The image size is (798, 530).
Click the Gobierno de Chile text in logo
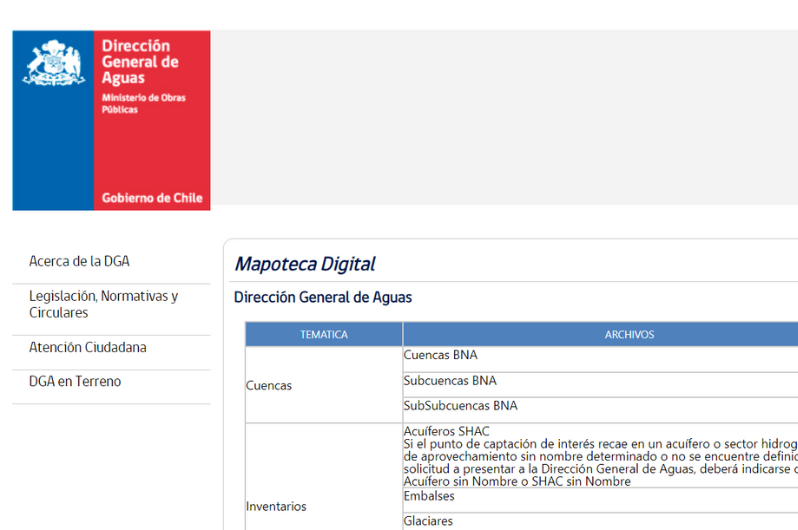pos(152,198)
